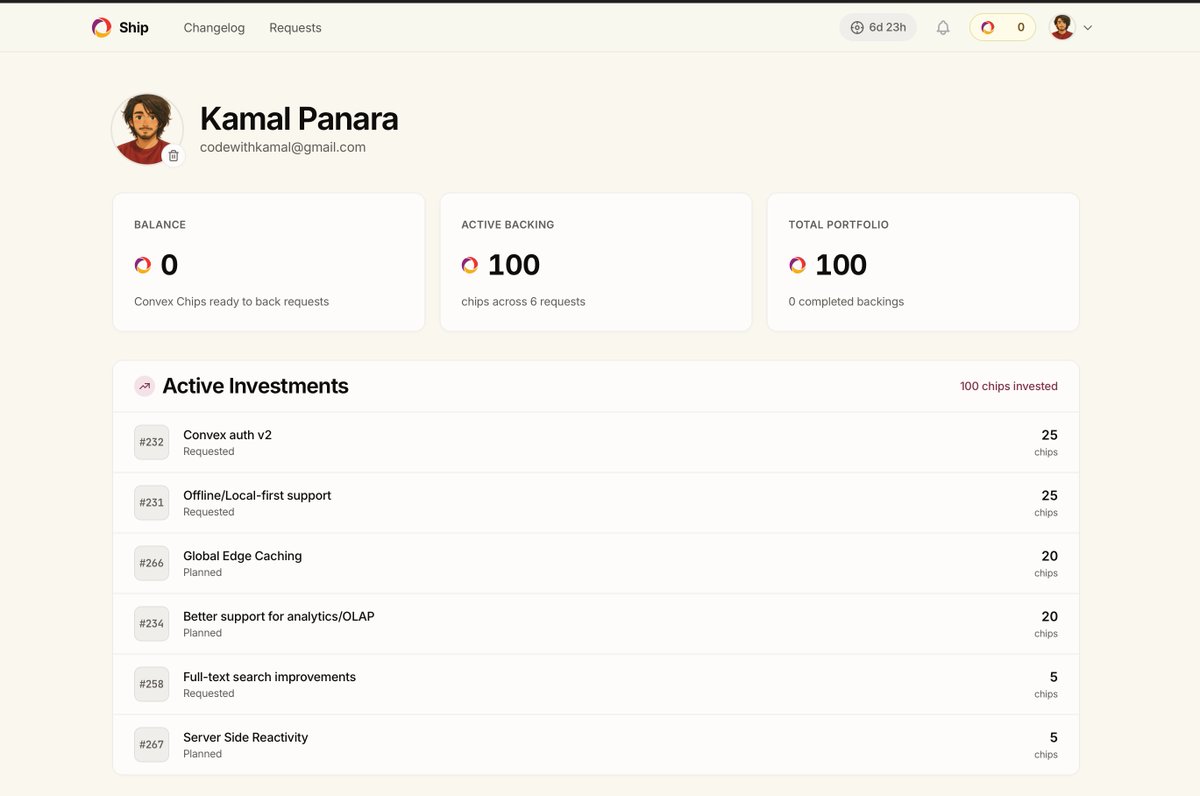1200x796 pixels.
Task: Click the #267 request badge
Action: point(152,745)
